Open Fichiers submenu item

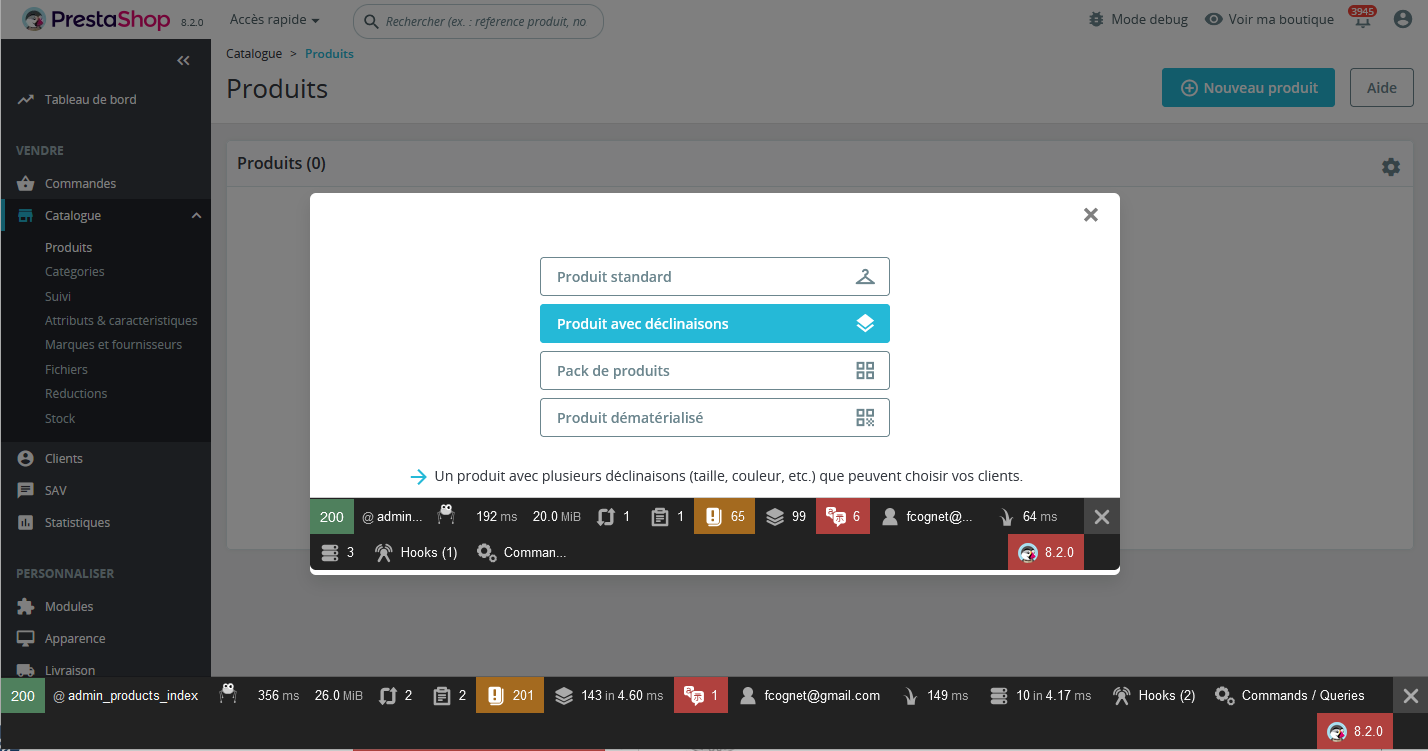(x=66, y=369)
